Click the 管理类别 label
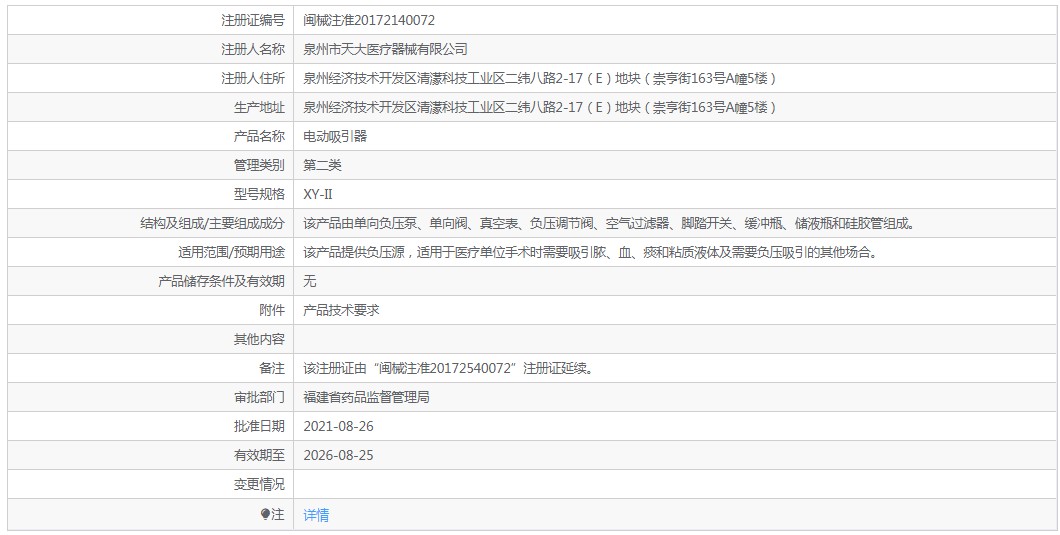Image resolution: width=1060 pixels, height=535 pixels. point(260,166)
